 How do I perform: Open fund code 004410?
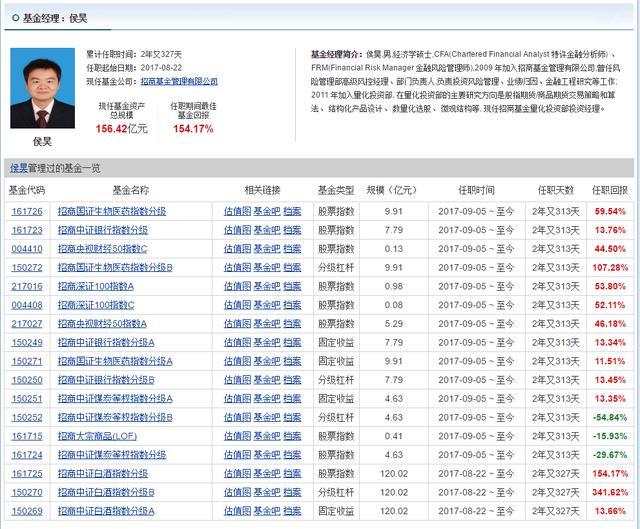tap(27, 249)
